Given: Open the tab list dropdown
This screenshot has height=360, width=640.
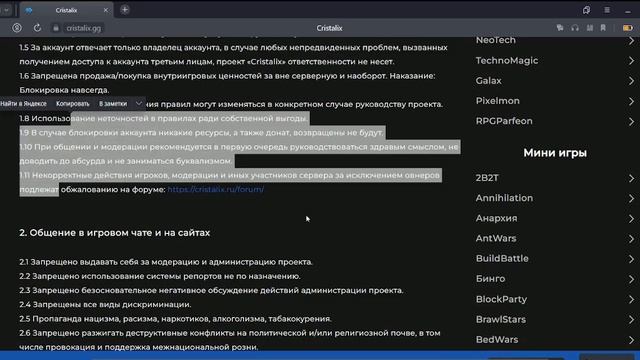Looking at the screenshot, I should 6,10.
